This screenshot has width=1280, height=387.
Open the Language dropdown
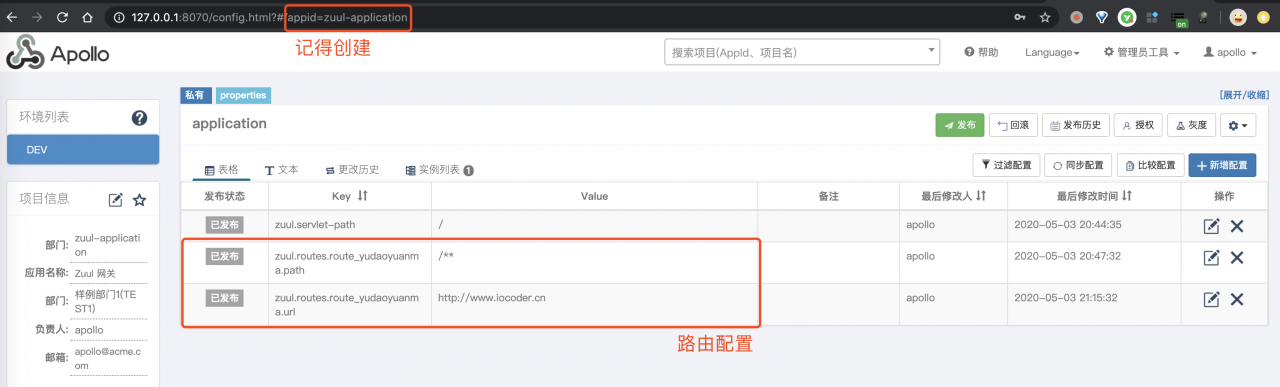coord(1052,52)
